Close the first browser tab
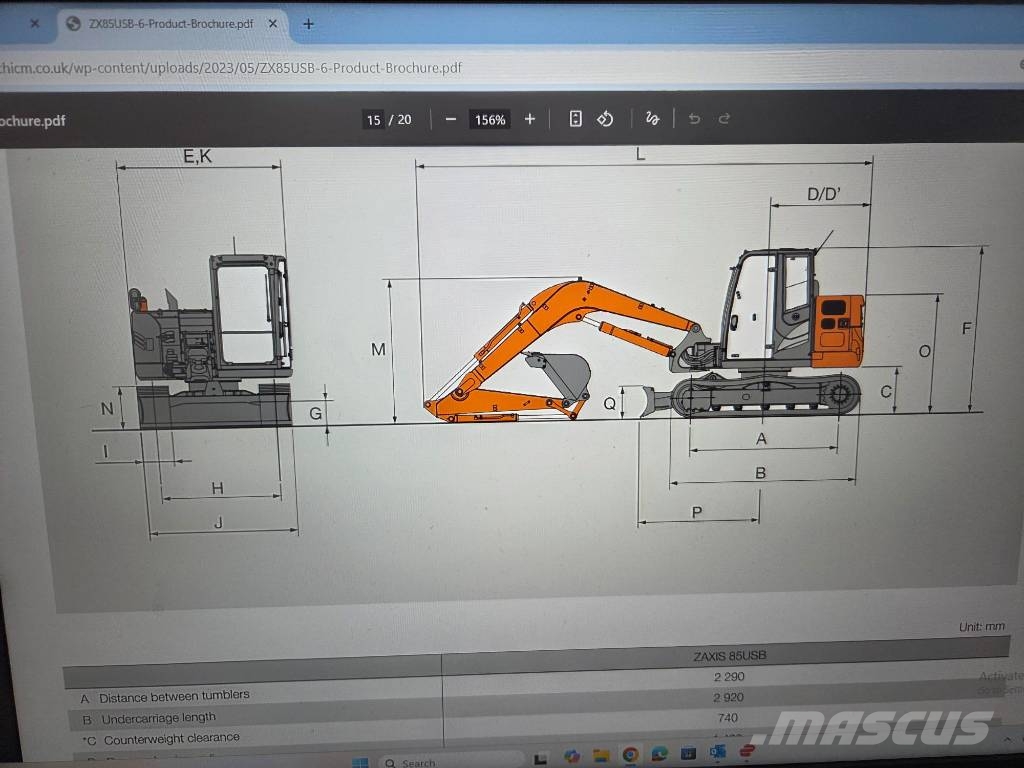Viewport: 1024px width, 768px height. (x=35, y=24)
